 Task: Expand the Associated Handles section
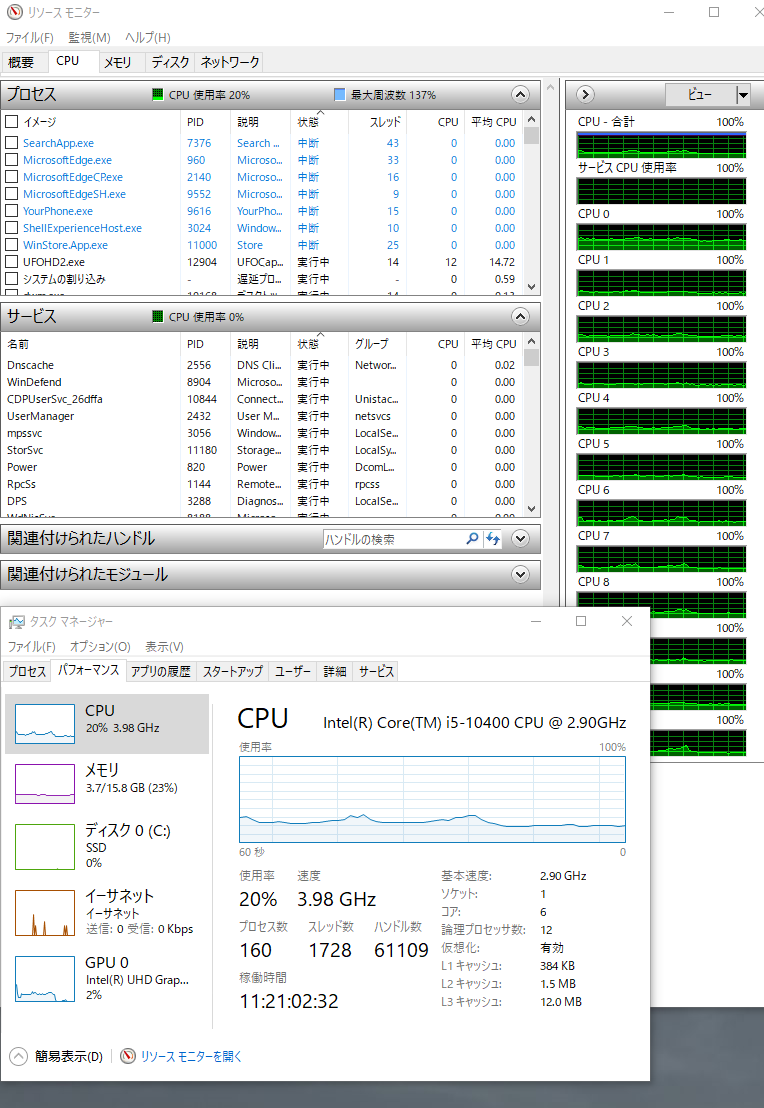click(519, 539)
